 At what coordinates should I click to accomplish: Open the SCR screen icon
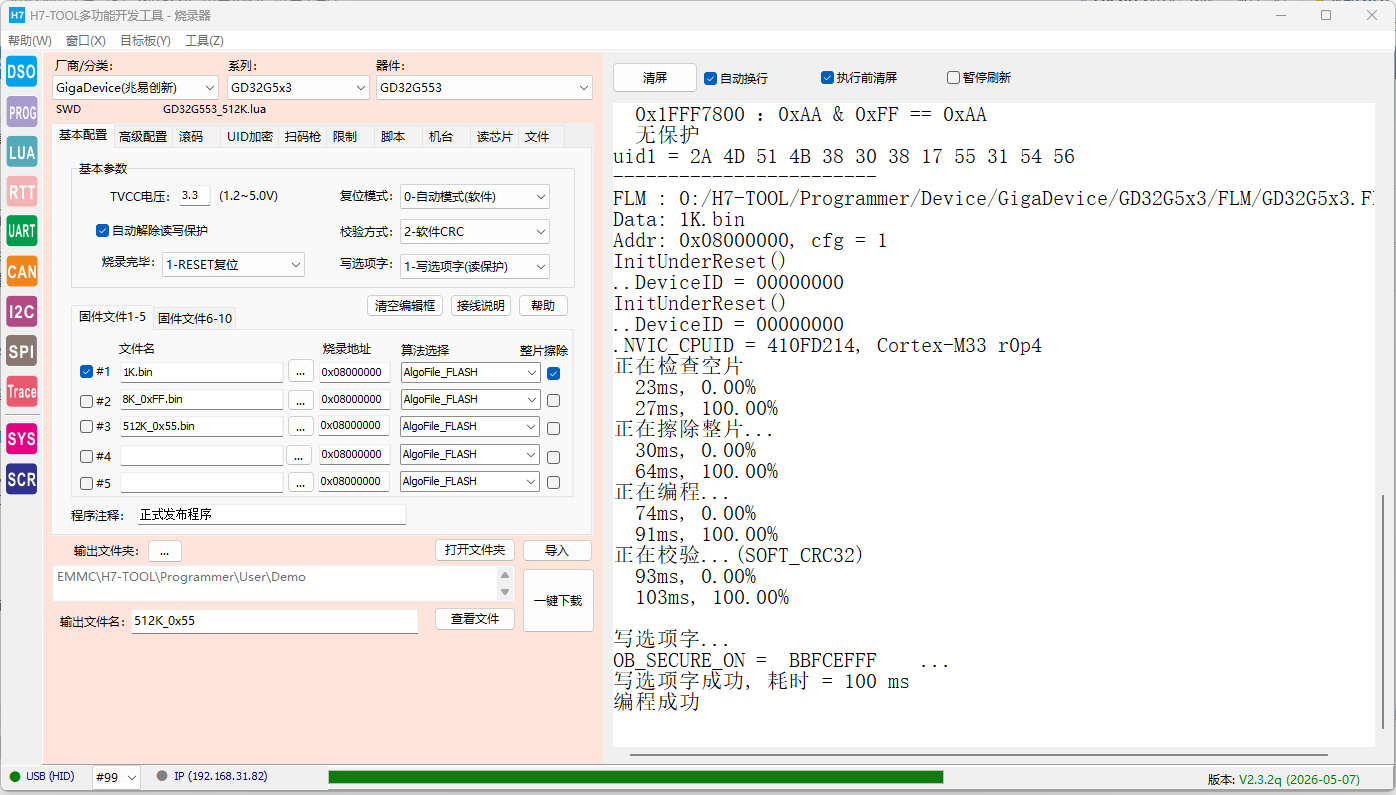pos(21,479)
